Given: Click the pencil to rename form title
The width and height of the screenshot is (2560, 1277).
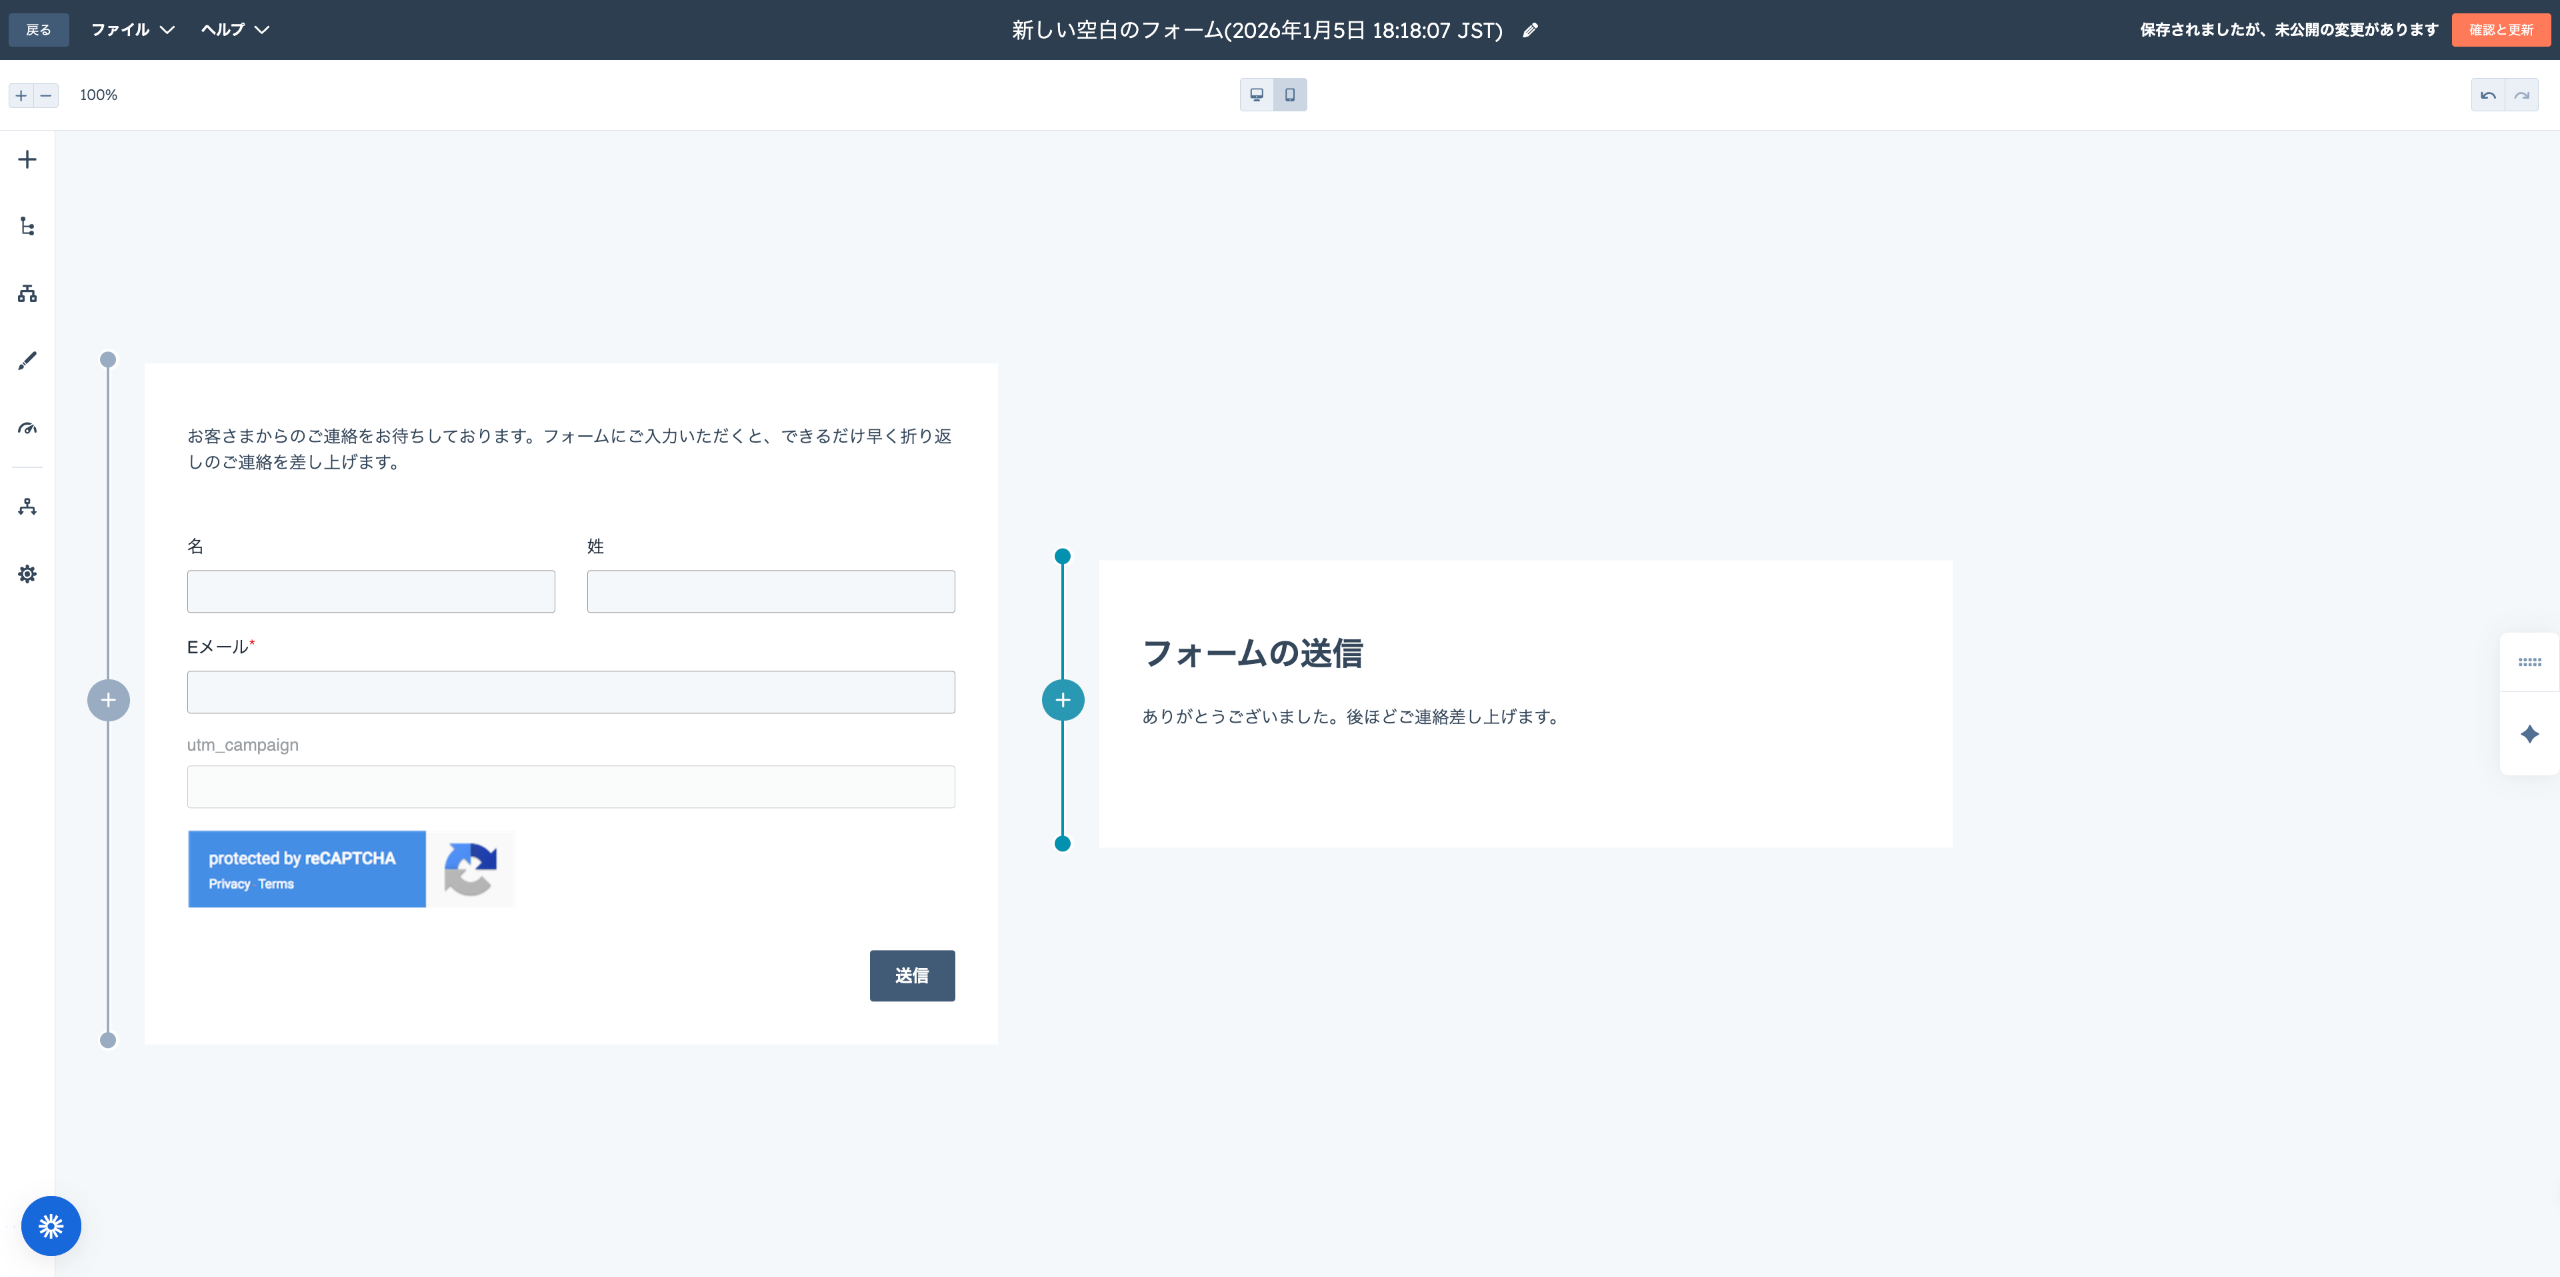Looking at the screenshot, I should click(x=1530, y=30).
